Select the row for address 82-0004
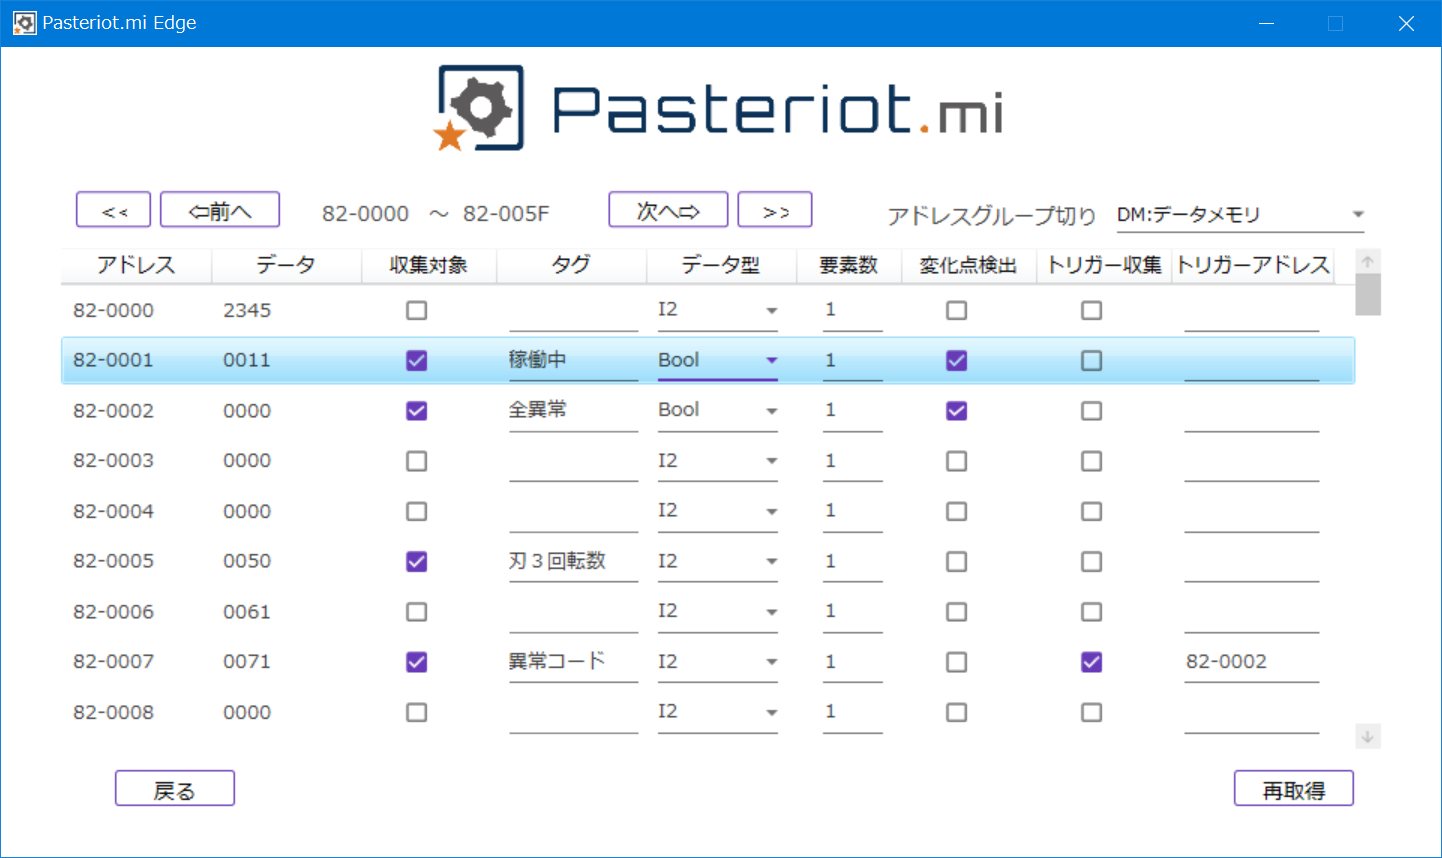This screenshot has width=1442, height=858. click(708, 511)
